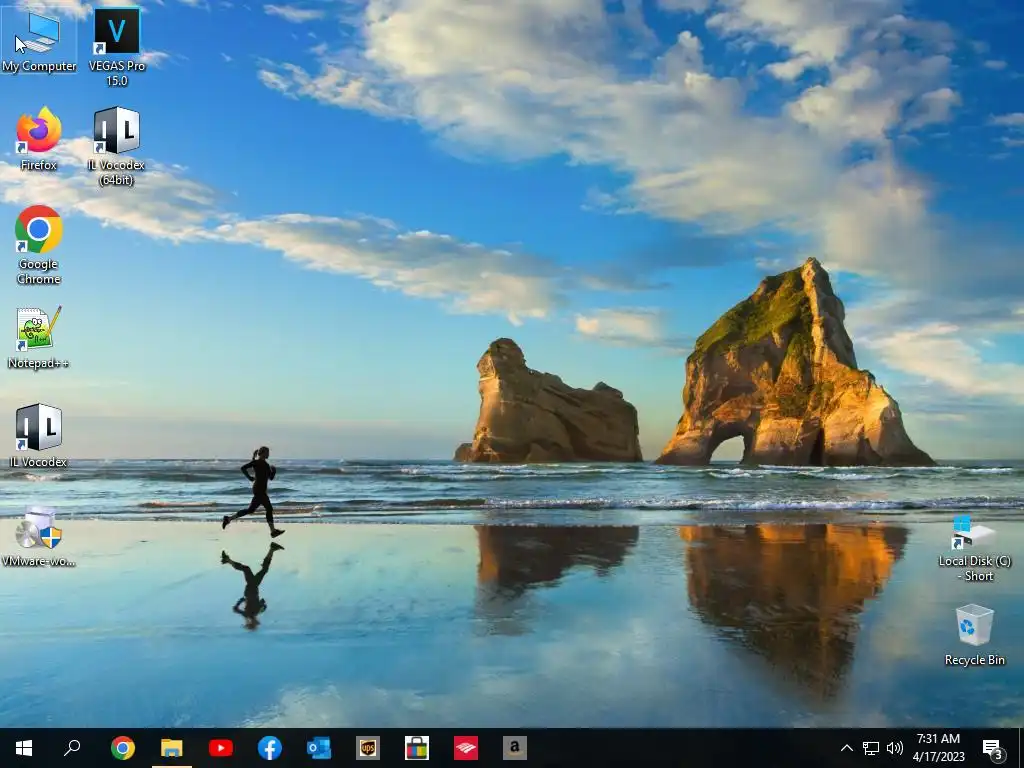Open the UPS taskbar shortcut
Screen dimensions: 1024x768
click(x=368, y=748)
